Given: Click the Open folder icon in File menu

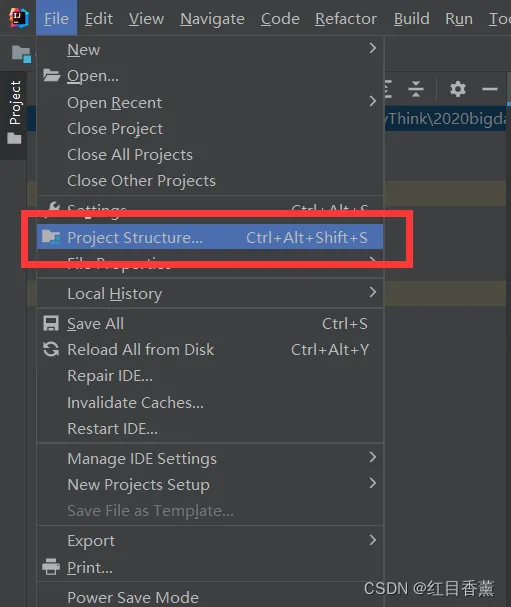Looking at the screenshot, I should pyautogui.click(x=51, y=75).
